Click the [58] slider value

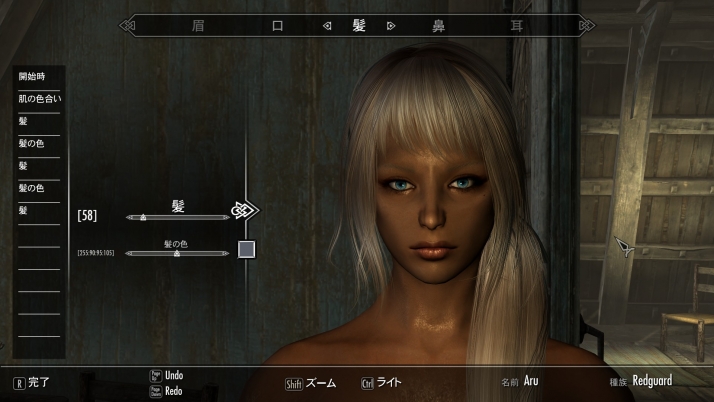click(x=87, y=215)
